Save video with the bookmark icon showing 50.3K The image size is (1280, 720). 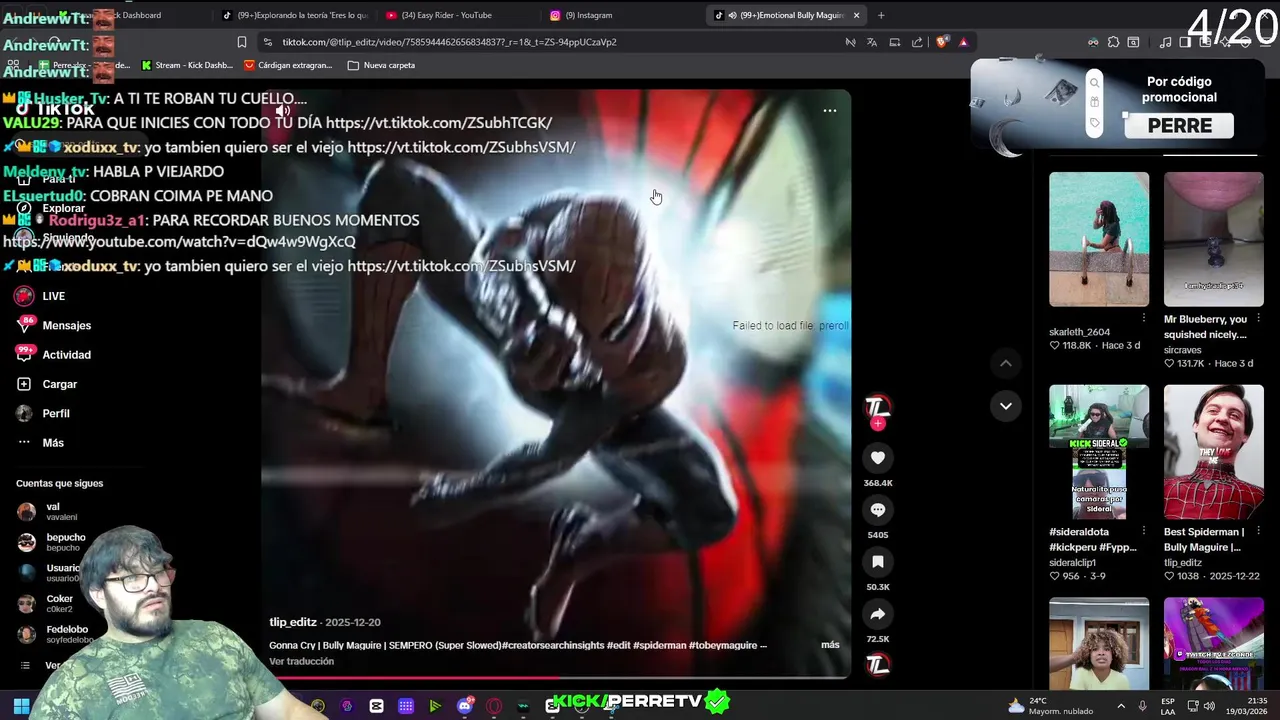pyautogui.click(x=877, y=562)
